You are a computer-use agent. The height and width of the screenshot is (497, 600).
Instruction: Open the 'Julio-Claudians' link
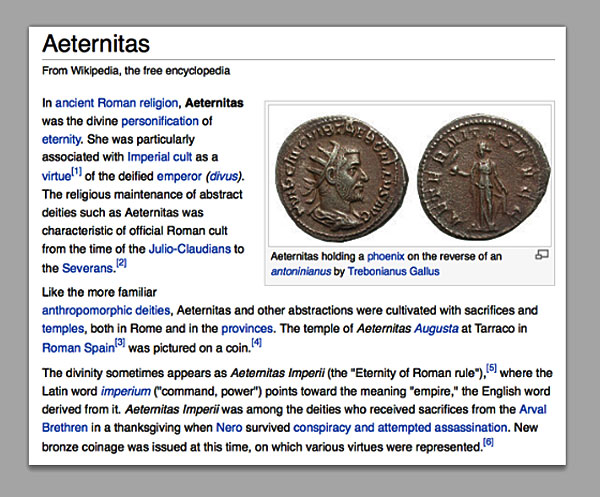click(189, 249)
